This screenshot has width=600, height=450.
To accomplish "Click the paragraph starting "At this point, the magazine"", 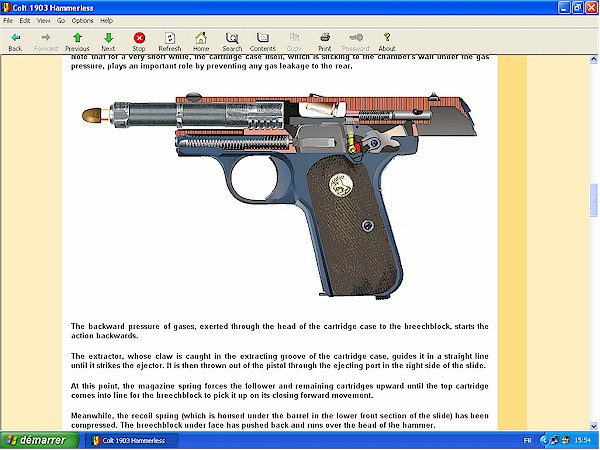I will click(280, 391).
